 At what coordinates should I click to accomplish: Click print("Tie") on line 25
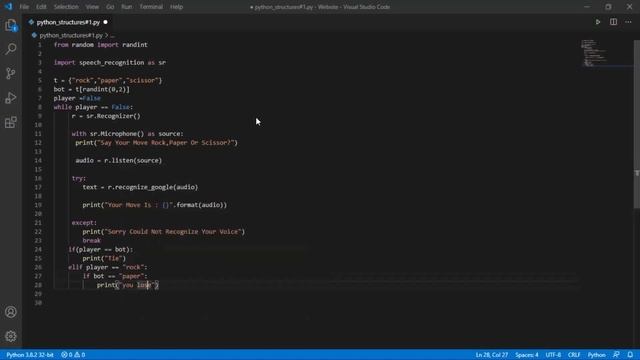point(104,258)
